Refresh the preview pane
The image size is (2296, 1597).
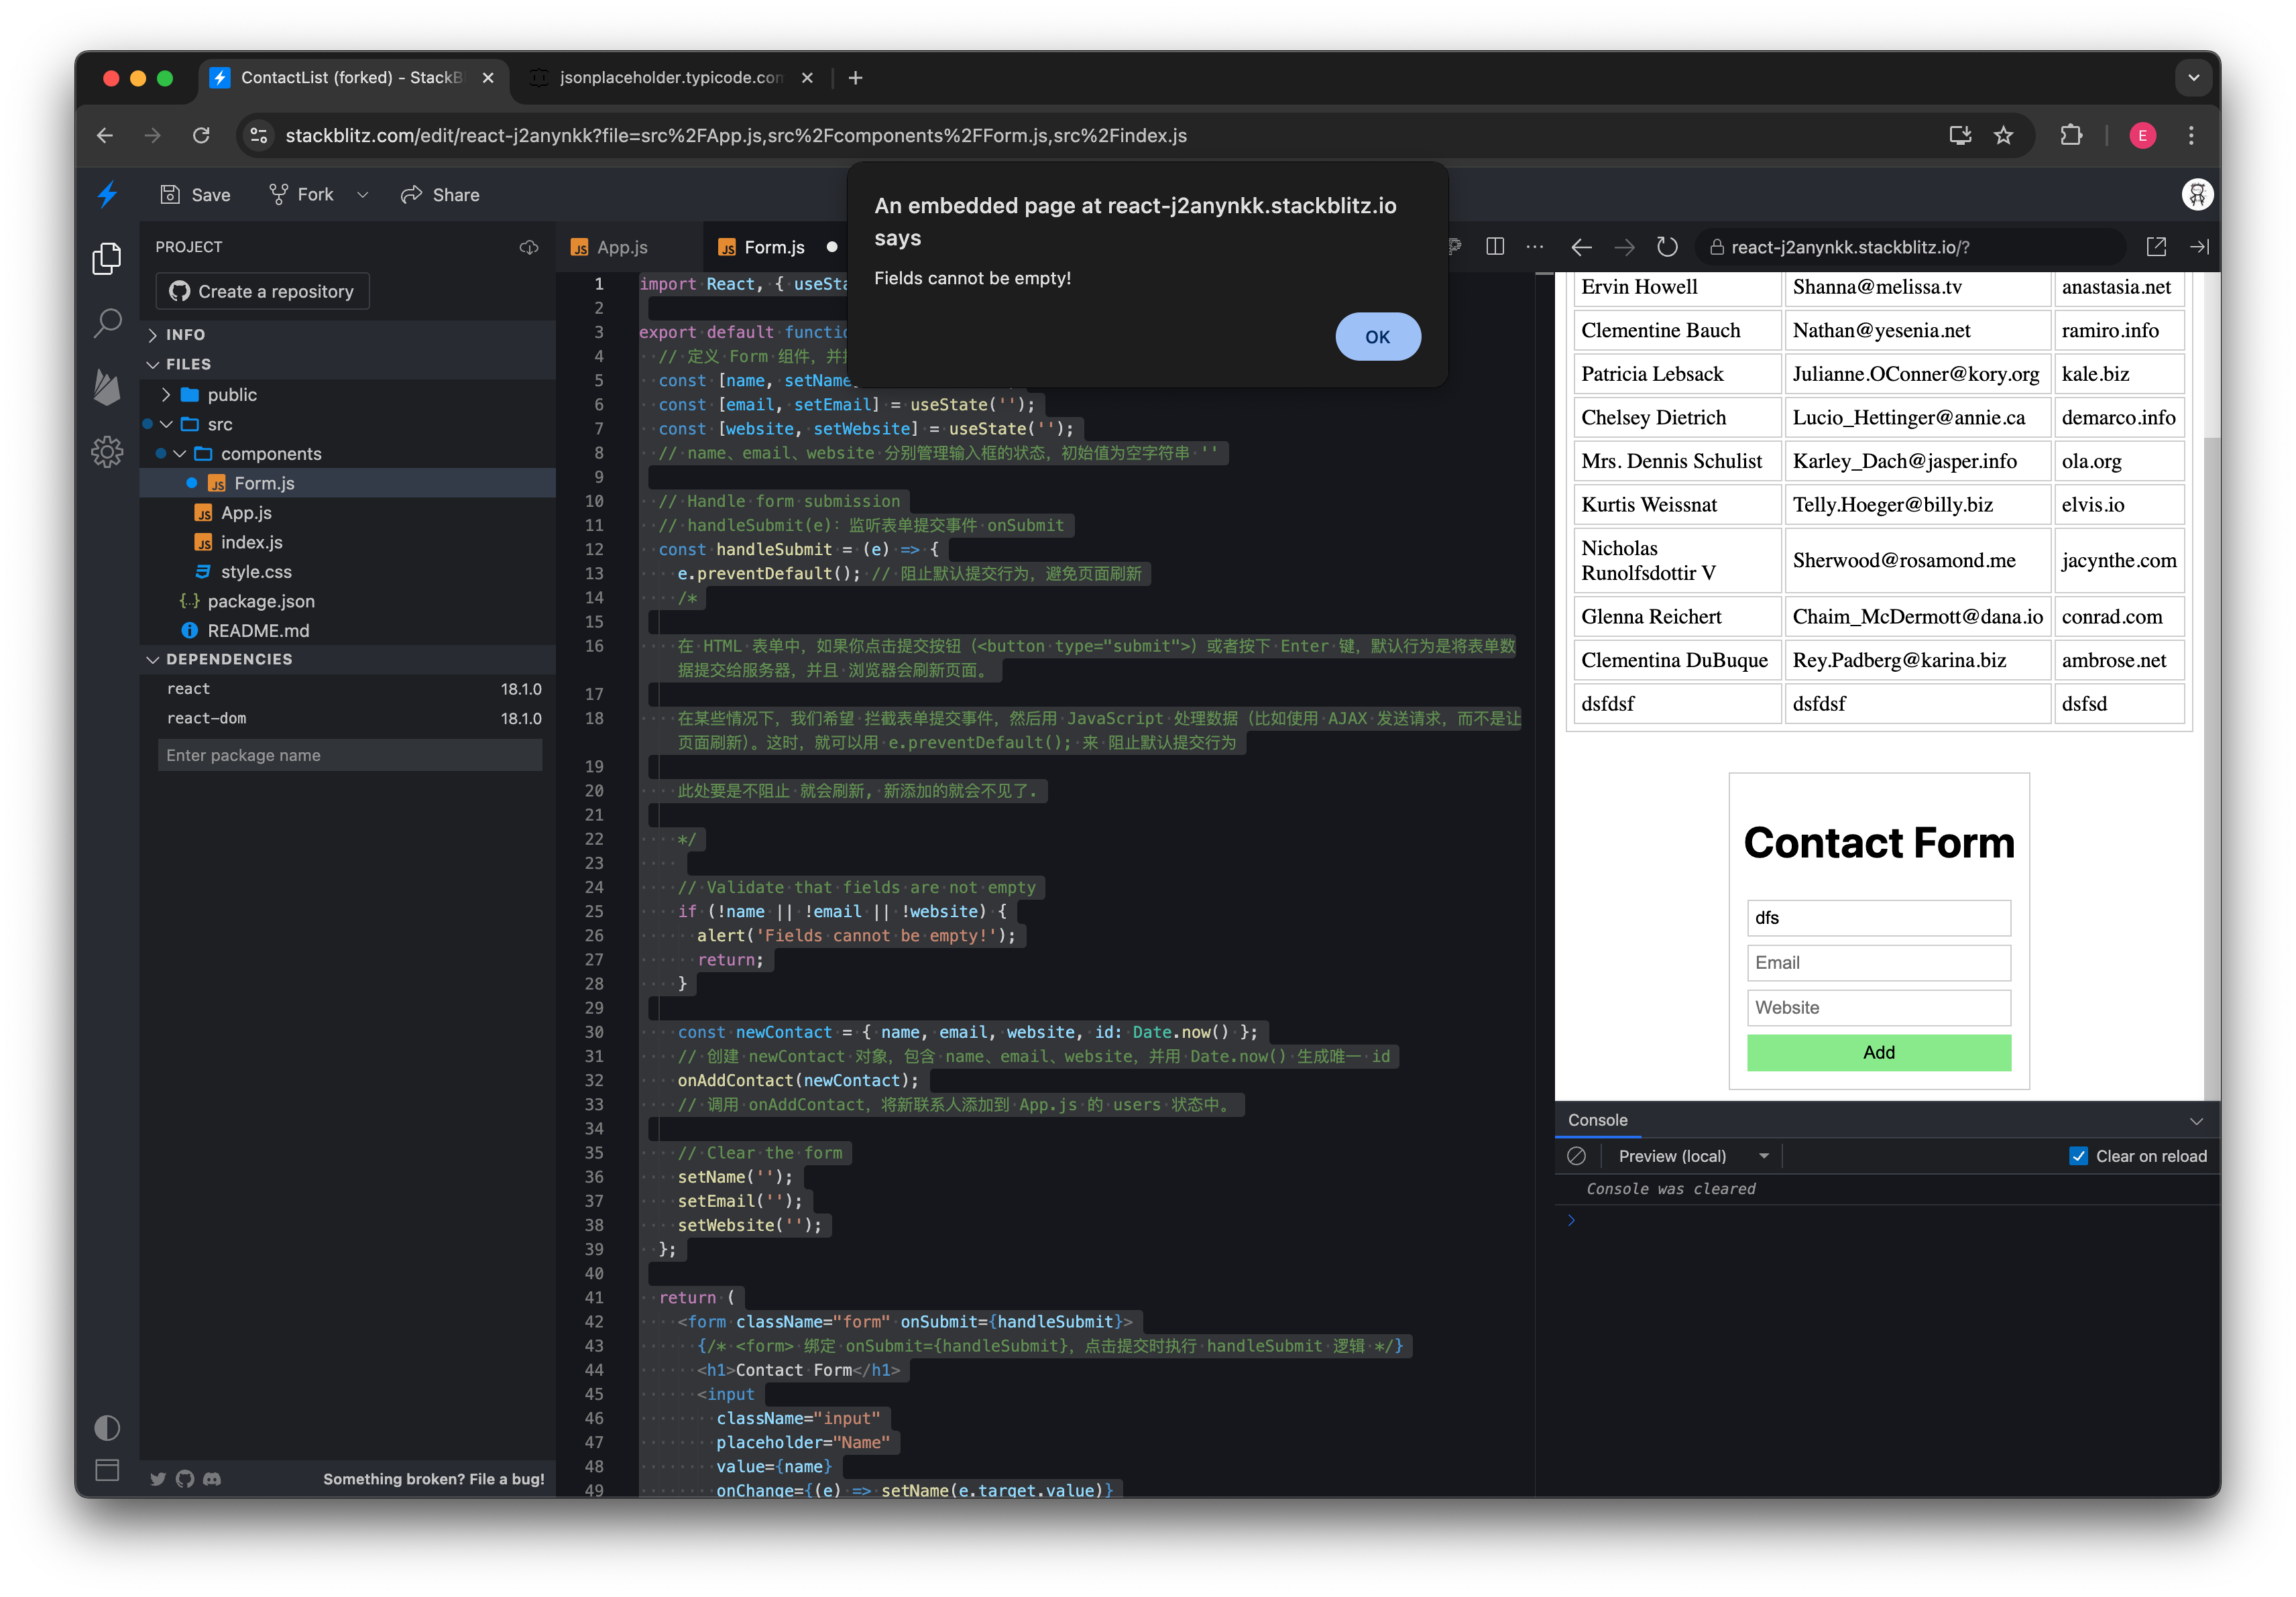coord(1667,247)
